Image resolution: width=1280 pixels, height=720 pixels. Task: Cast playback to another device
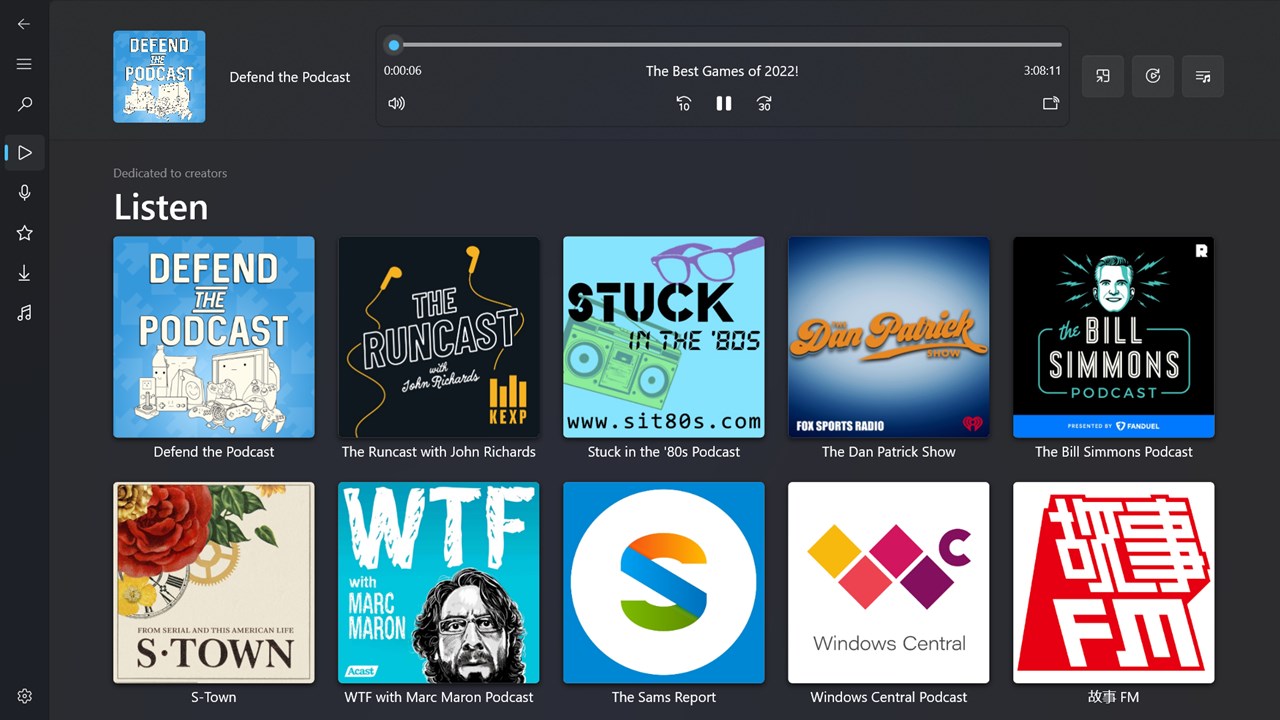point(1051,103)
